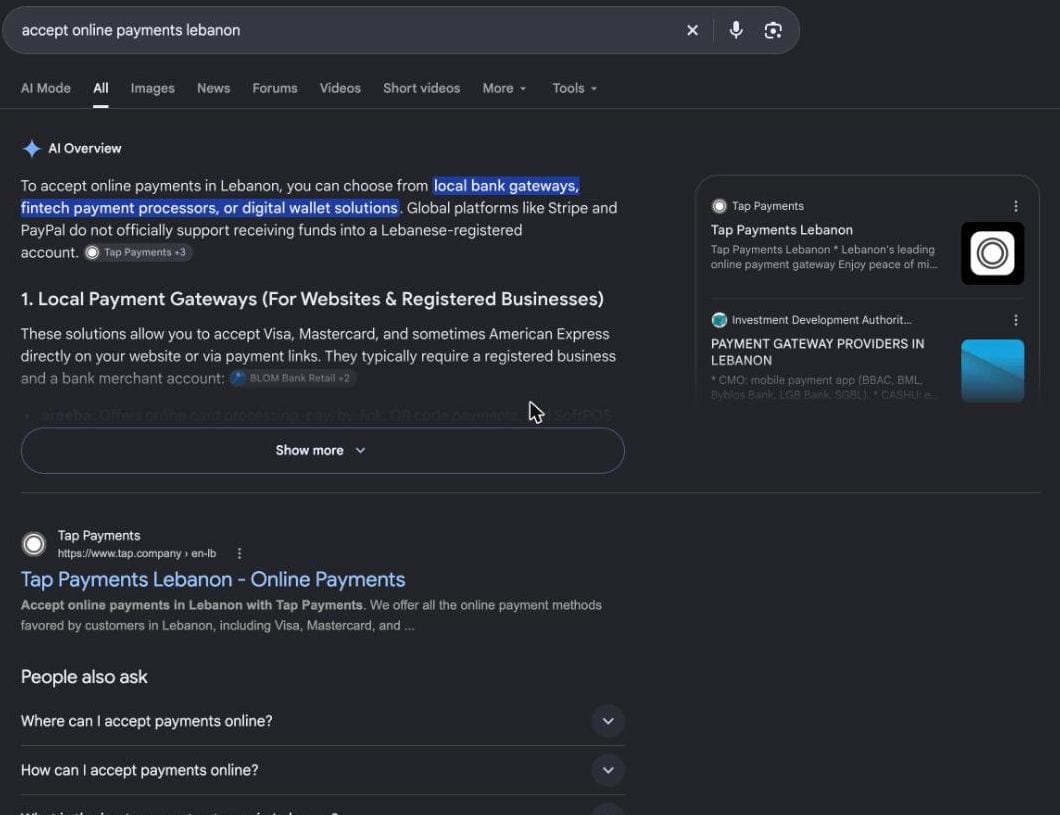
Task: Click the Tap Payments +3 source chip
Action: (x=138, y=253)
